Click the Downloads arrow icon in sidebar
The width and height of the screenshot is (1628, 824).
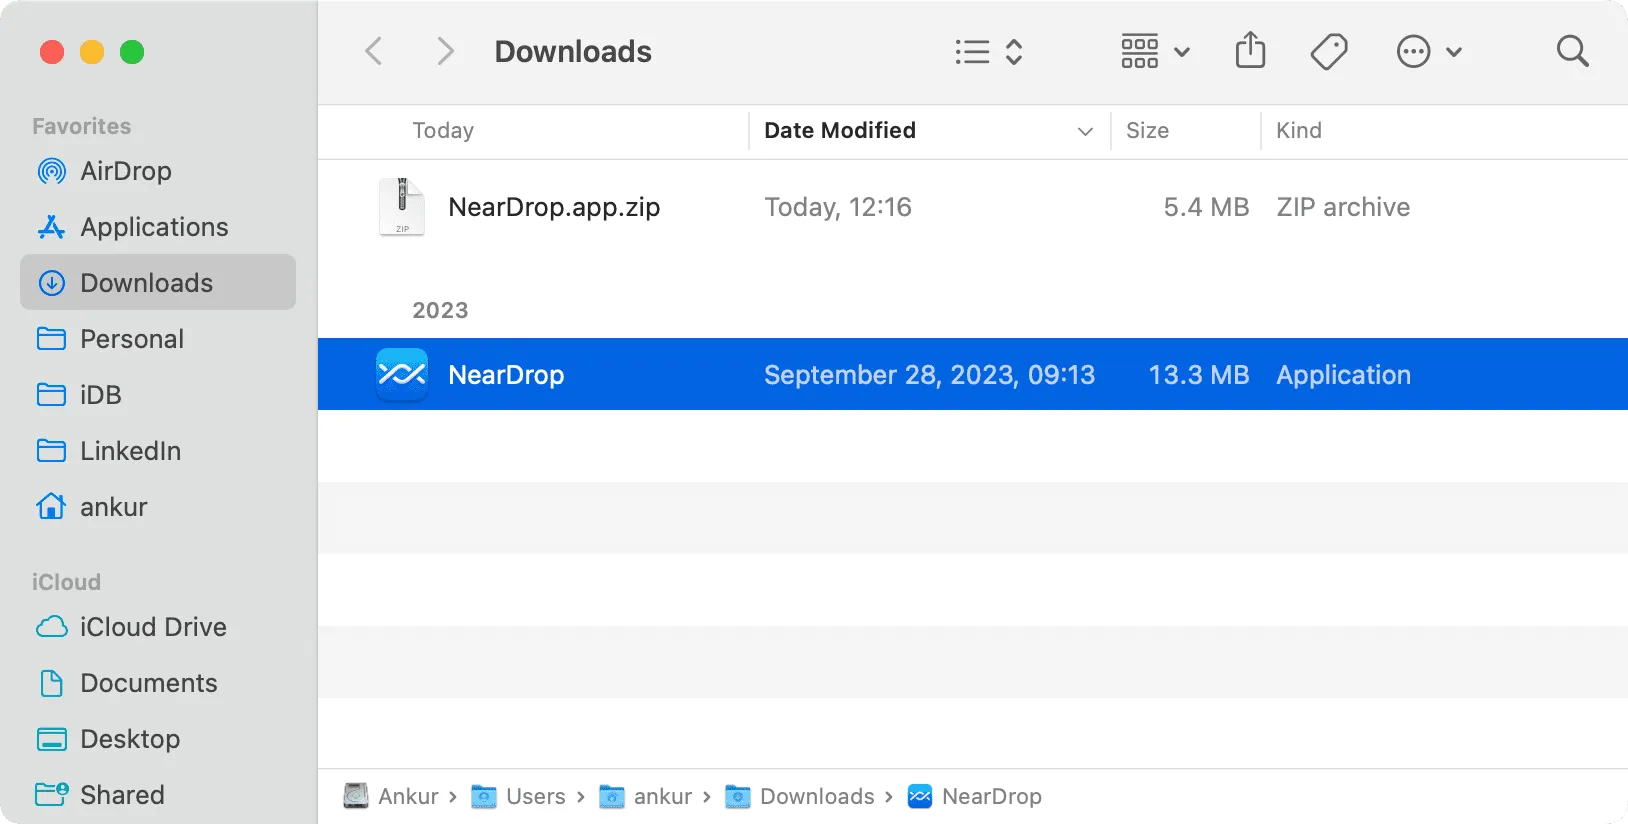pyautogui.click(x=51, y=283)
